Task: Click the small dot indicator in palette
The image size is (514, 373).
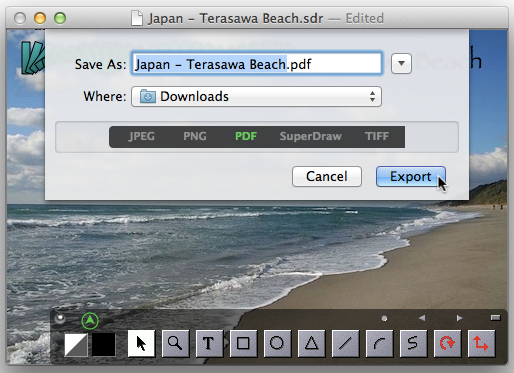Action: 384,319
